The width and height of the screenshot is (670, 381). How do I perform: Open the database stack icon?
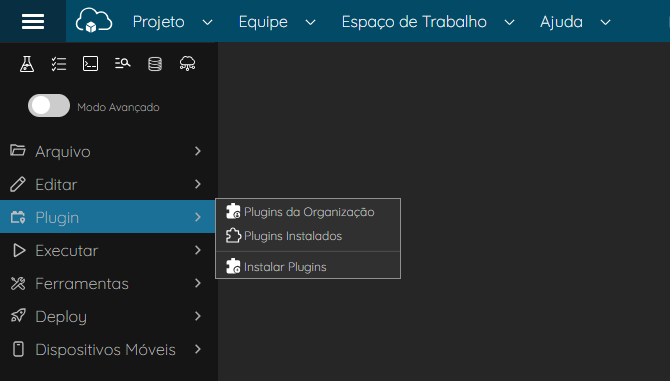coord(155,64)
